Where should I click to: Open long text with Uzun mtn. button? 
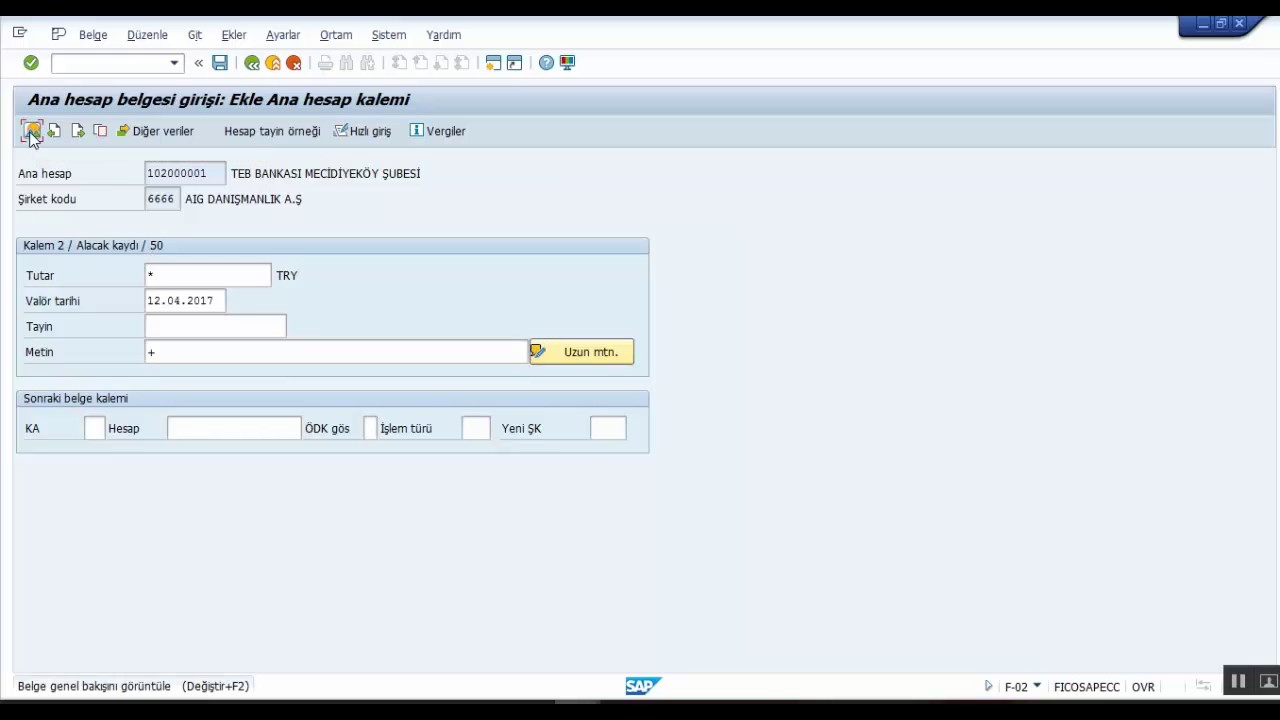tap(582, 352)
